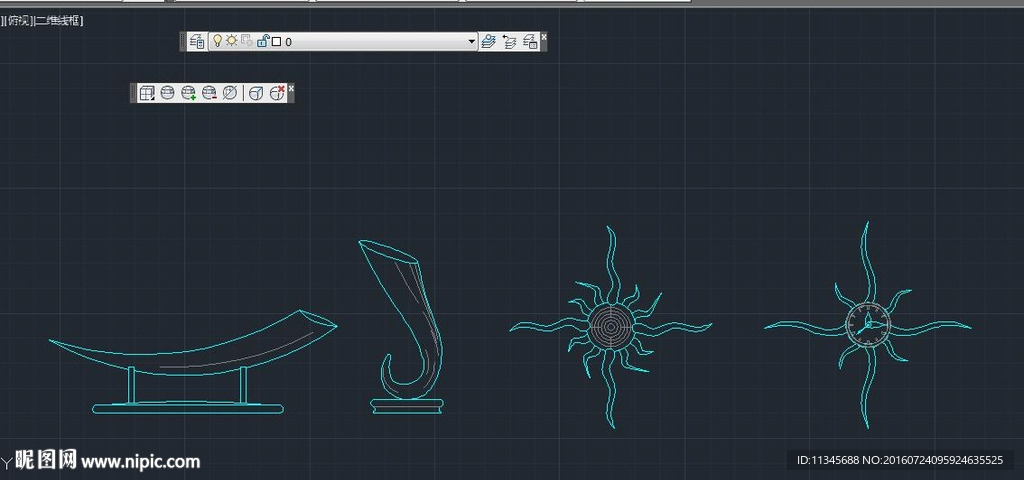
Task: Apply Smooth Less with red minus icon
Action: [x=209, y=93]
